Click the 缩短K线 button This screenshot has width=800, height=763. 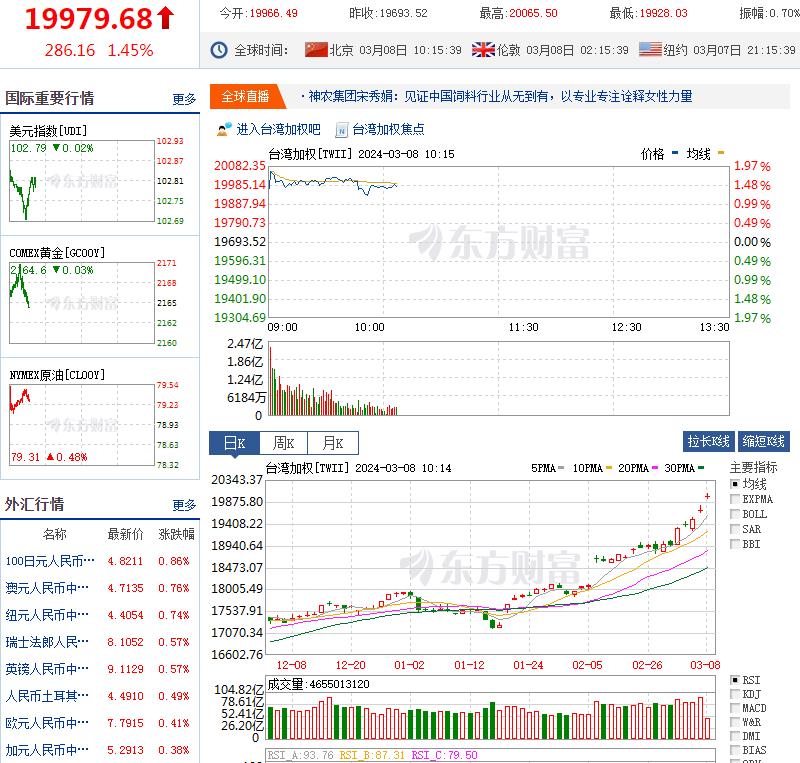click(x=764, y=441)
